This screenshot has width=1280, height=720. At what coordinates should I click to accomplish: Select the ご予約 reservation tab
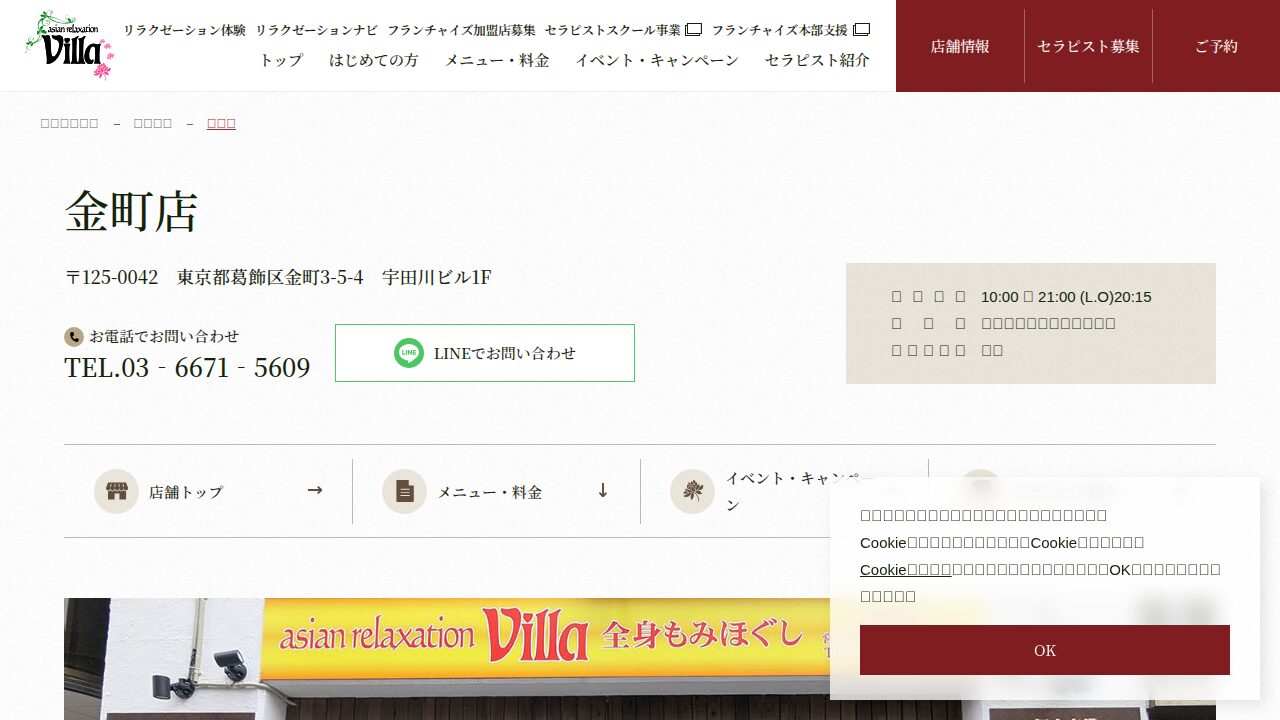1216,46
